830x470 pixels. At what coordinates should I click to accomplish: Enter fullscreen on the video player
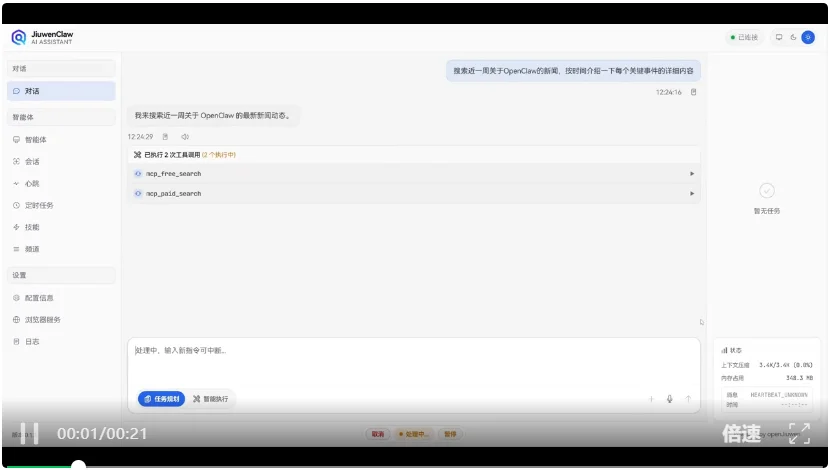tap(799, 433)
